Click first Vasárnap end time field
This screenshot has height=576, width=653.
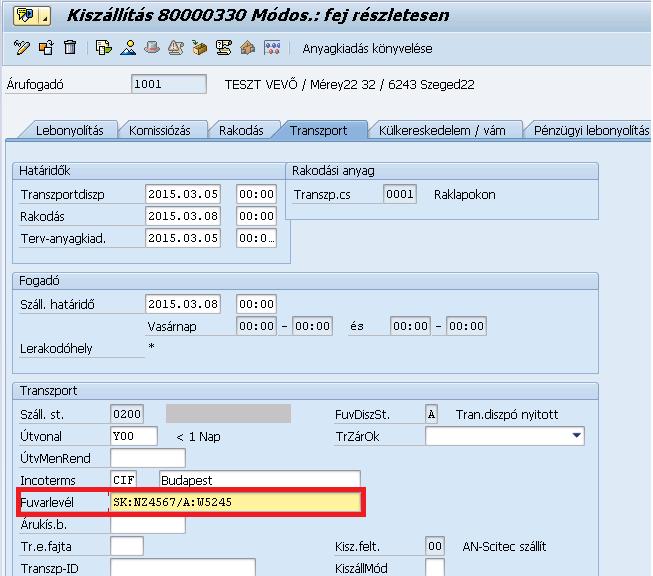[312, 326]
